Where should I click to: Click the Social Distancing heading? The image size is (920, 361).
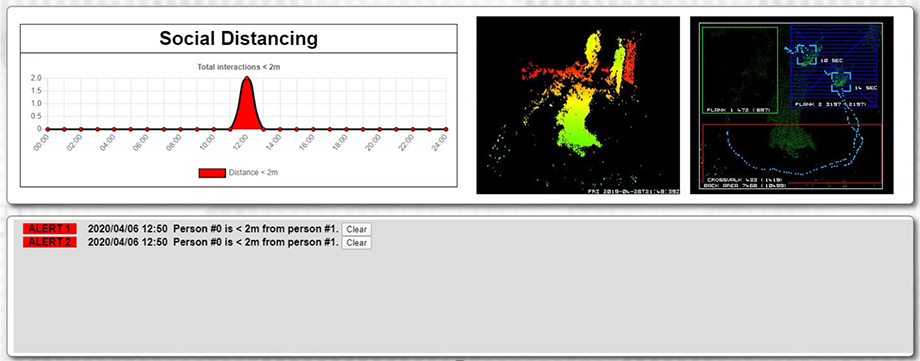click(x=239, y=39)
